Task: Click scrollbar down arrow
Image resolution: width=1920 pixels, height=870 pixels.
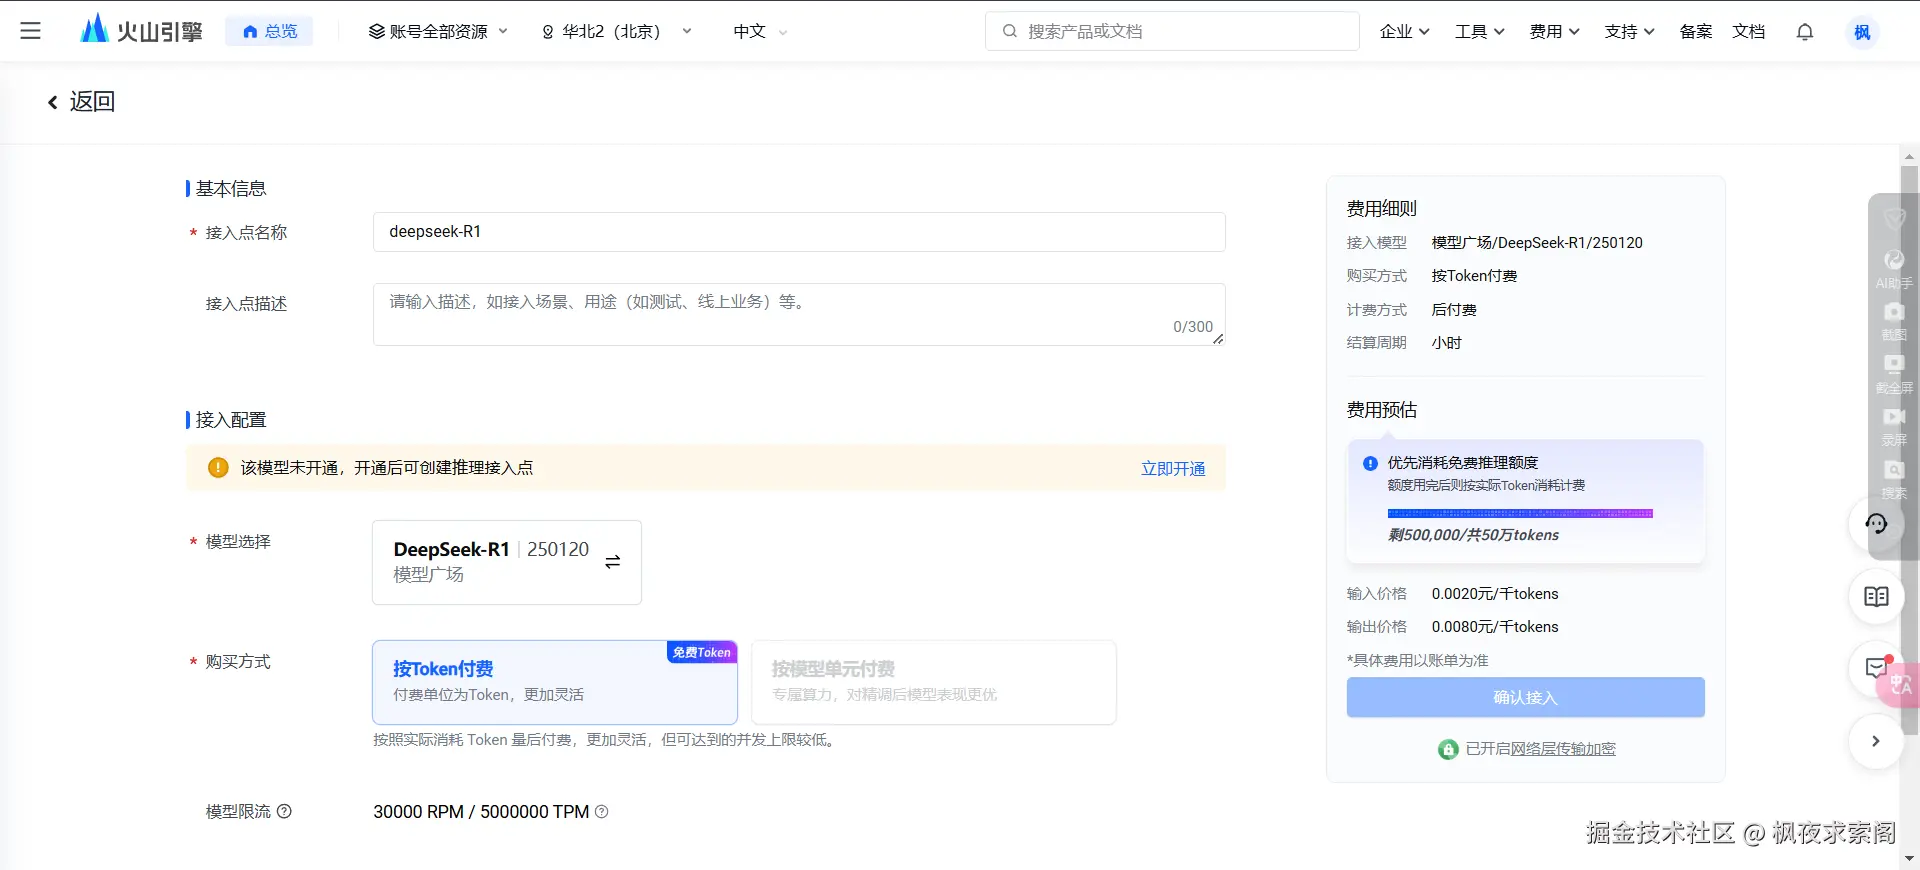Action: (x=1909, y=858)
